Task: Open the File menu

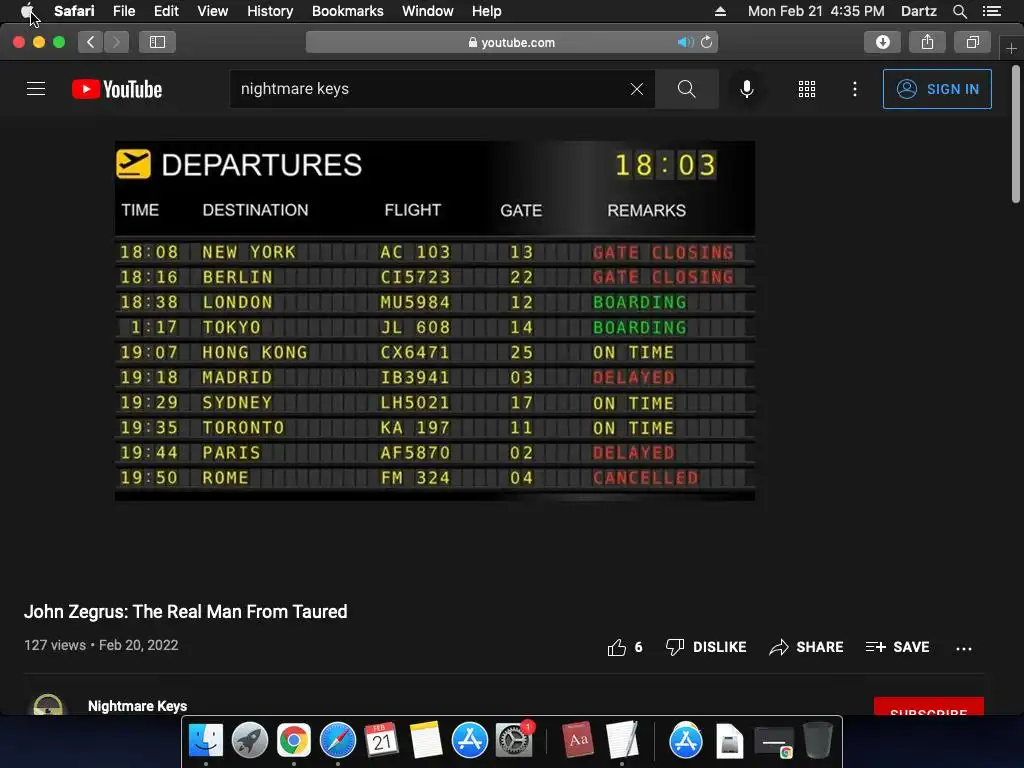Action: pyautogui.click(x=123, y=11)
